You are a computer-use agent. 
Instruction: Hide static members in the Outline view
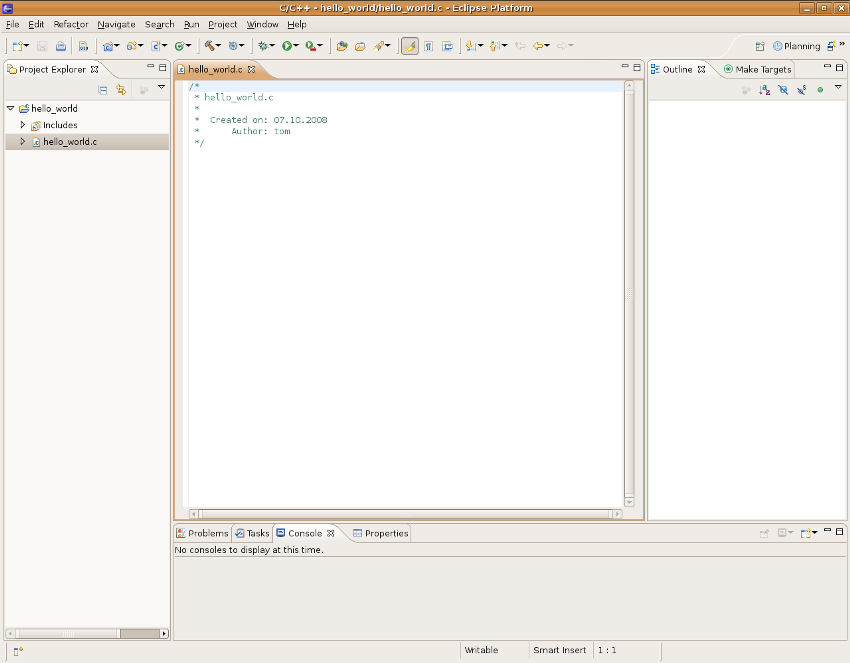point(800,89)
